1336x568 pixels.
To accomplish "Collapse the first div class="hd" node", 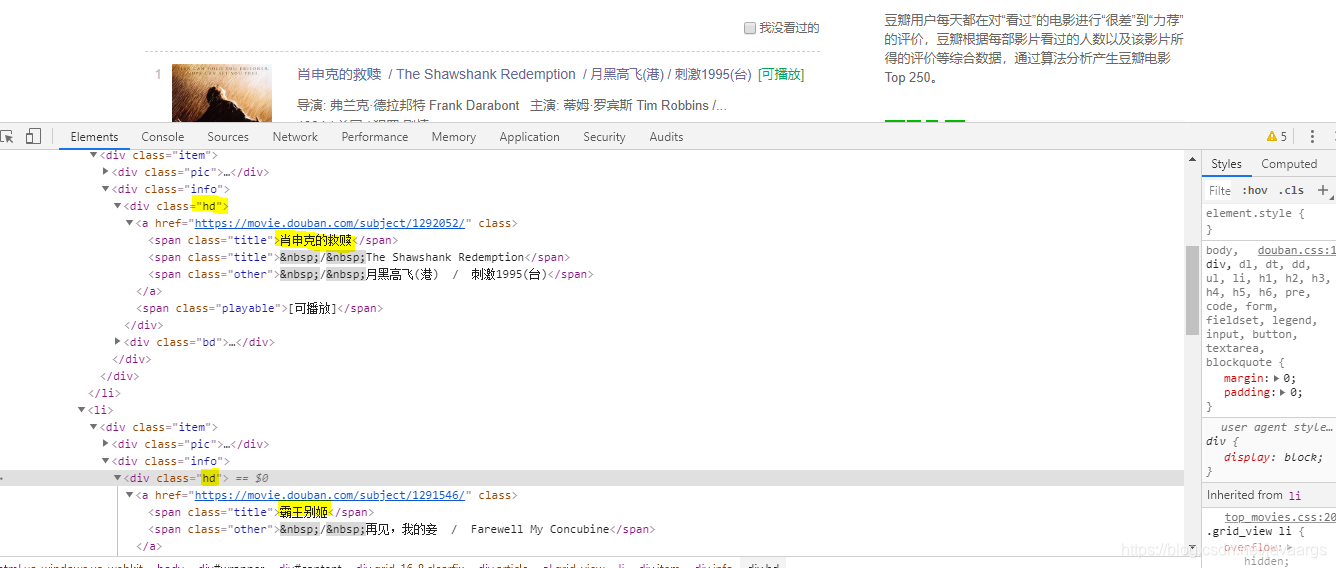I will pos(118,206).
